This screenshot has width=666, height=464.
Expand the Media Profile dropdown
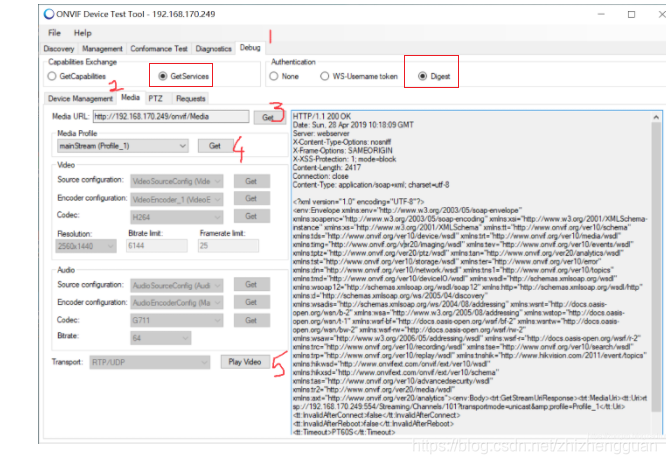[122, 146]
